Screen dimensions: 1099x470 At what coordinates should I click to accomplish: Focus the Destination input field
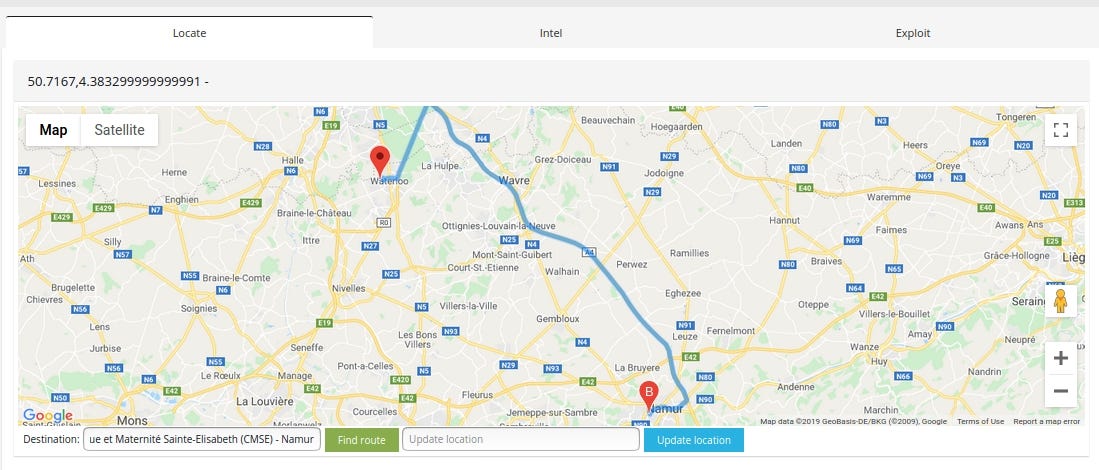point(202,440)
